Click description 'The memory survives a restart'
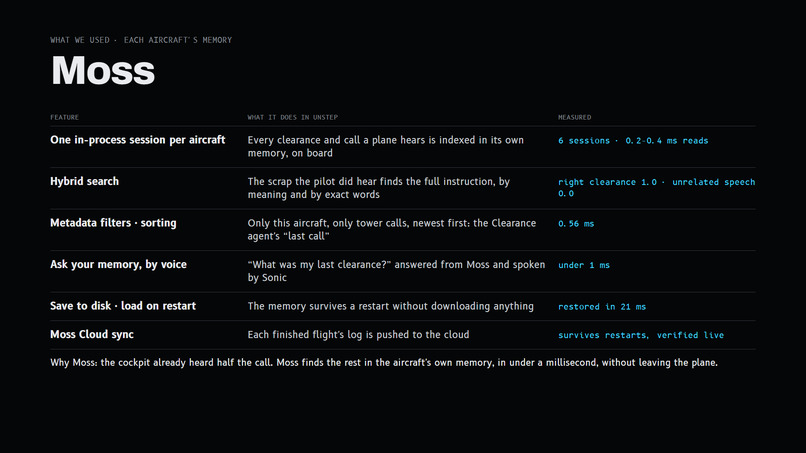 (391, 306)
